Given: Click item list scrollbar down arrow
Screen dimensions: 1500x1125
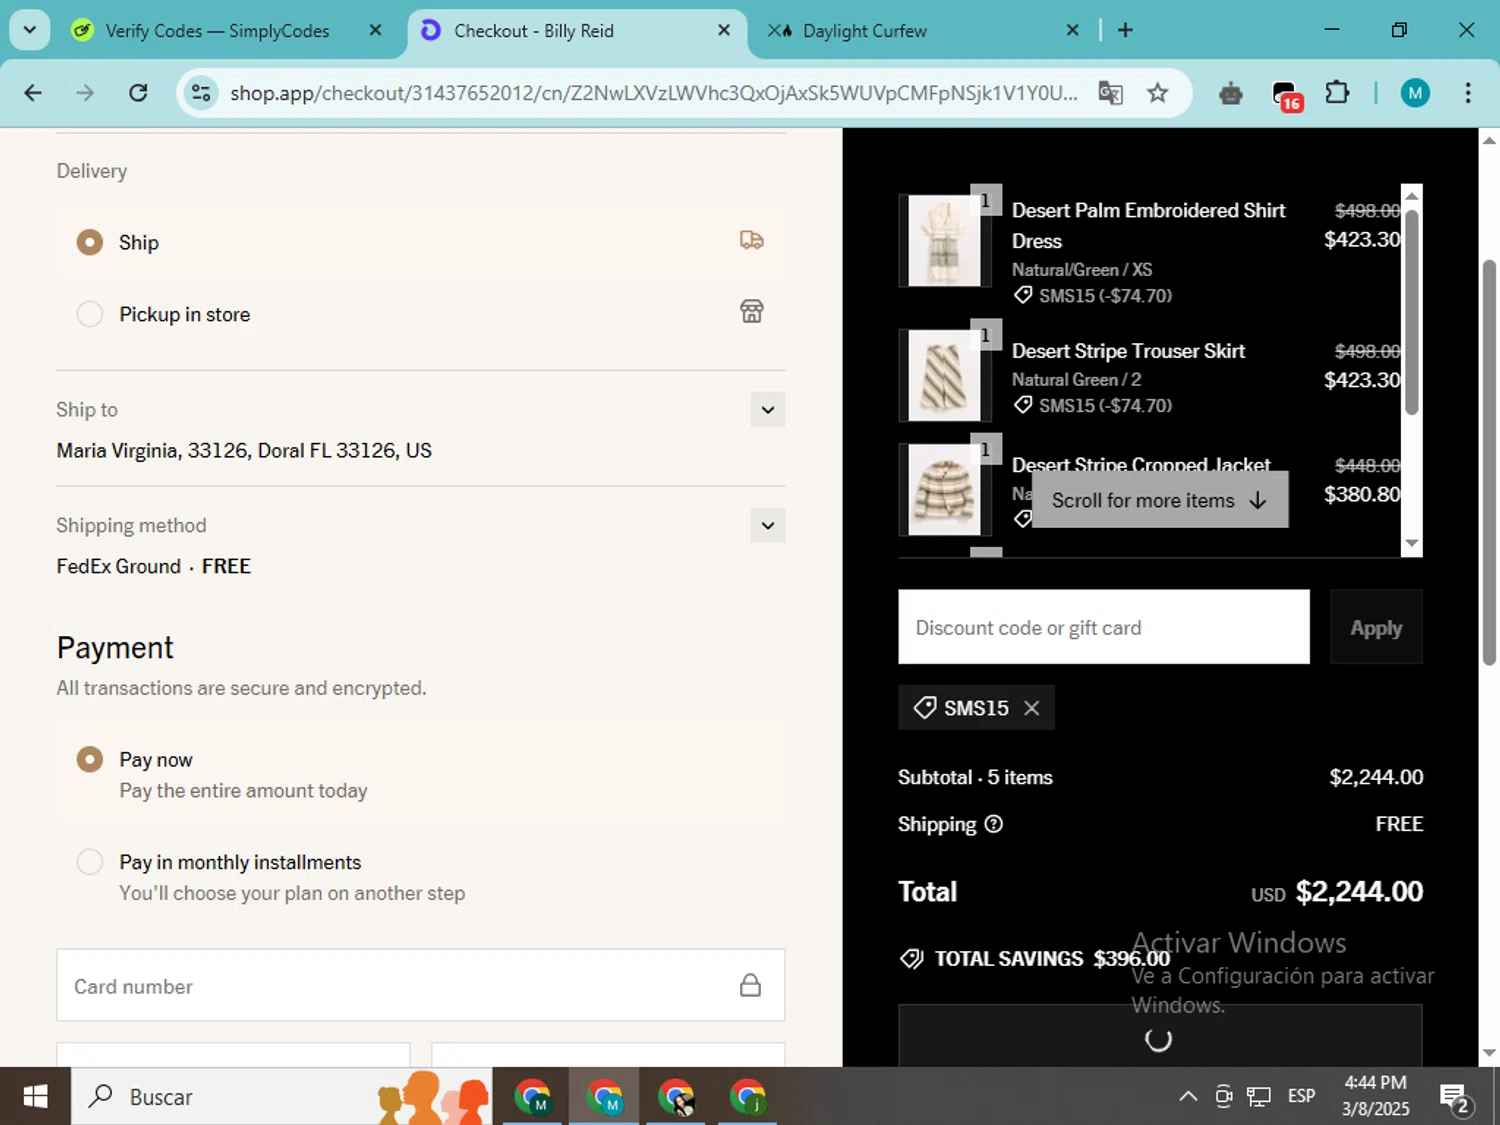Looking at the screenshot, I should click(x=1411, y=543).
